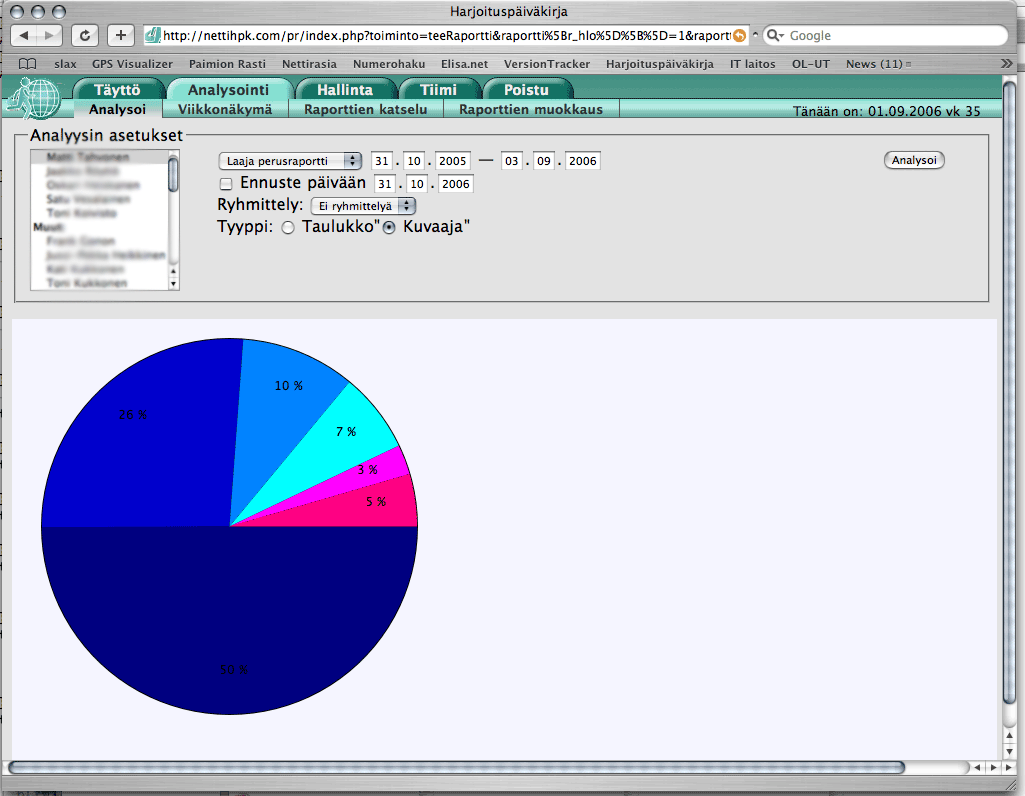Screen dimensions: 1025x796
Task: Click the 50 % dark navy pie slice
Action: (229, 621)
